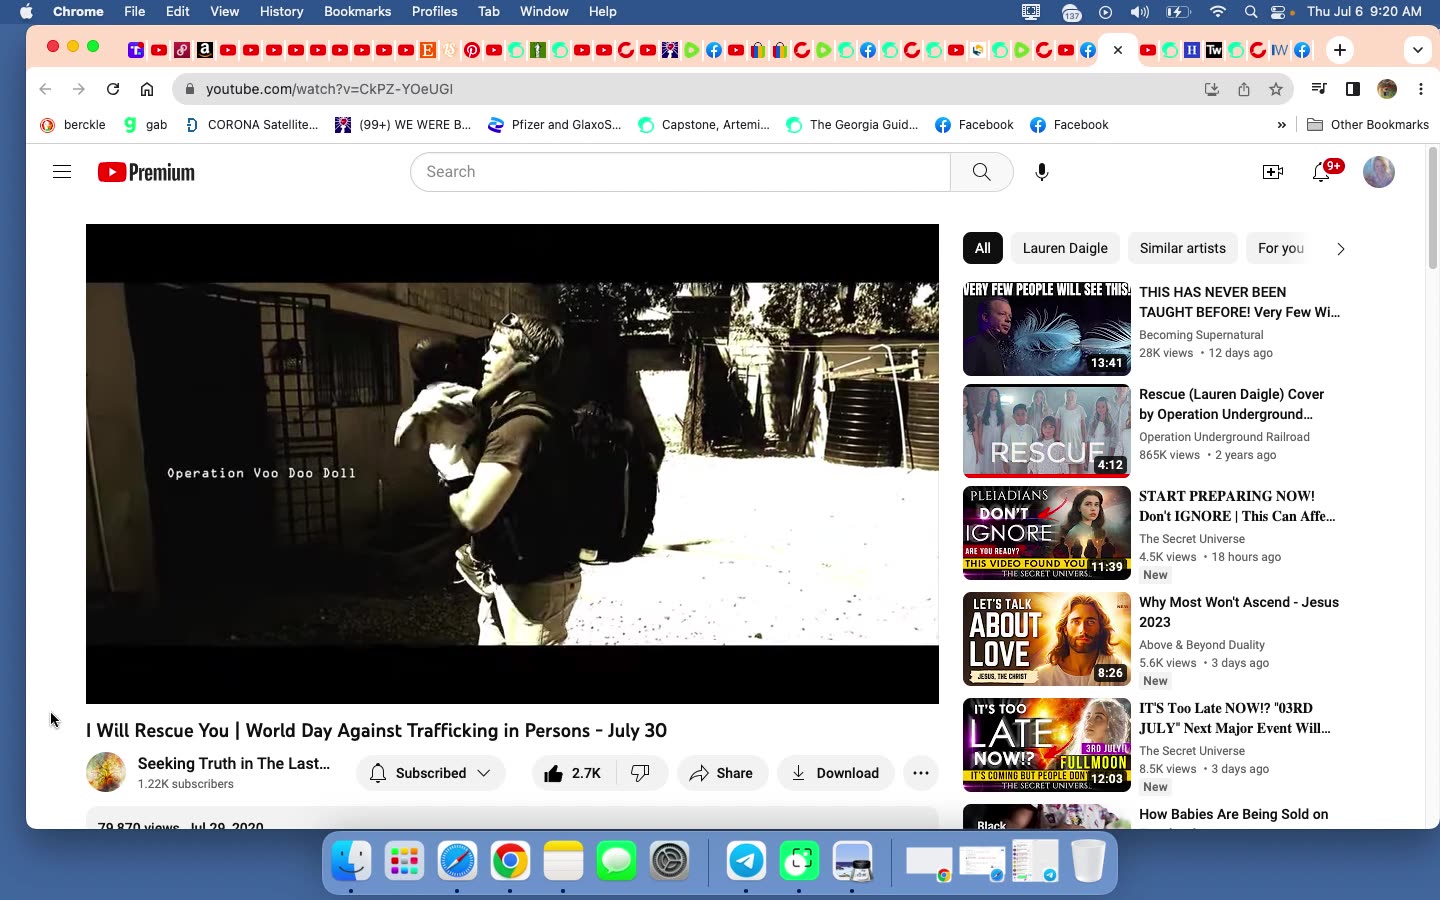The height and width of the screenshot is (900, 1440).
Task: Select the Similar artists filter chip
Action: (x=1183, y=248)
